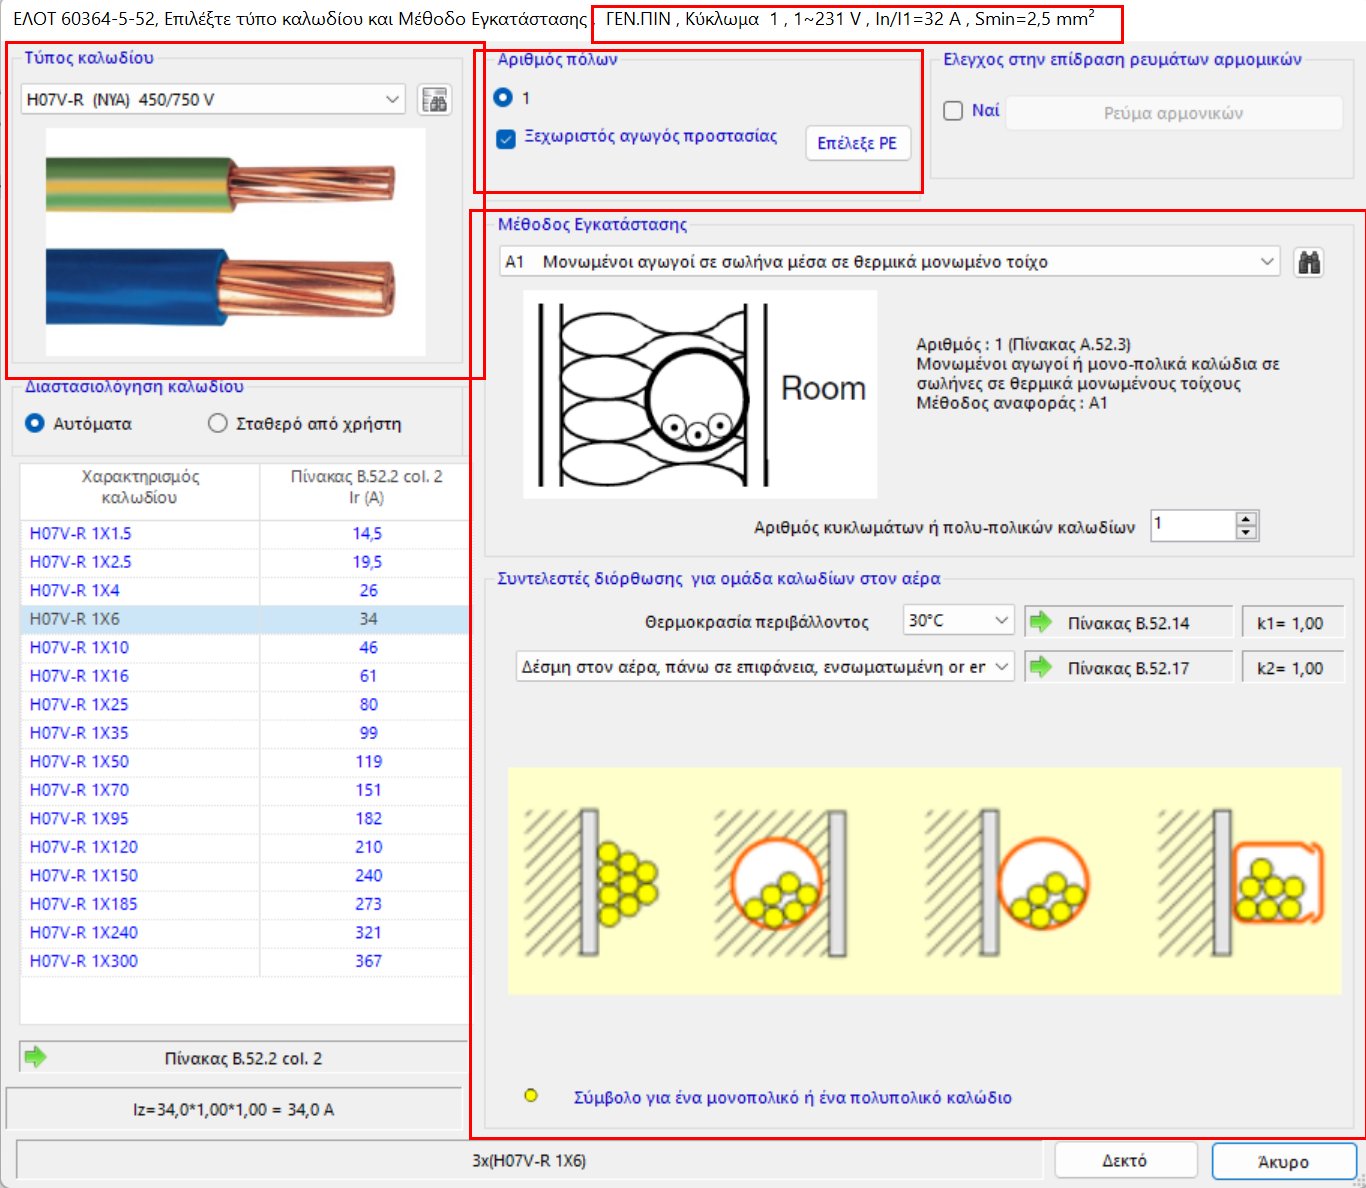This screenshot has height=1188, width=1366.
Task: Open the A1 installation method dropdown
Action: tap(1265, 261)
